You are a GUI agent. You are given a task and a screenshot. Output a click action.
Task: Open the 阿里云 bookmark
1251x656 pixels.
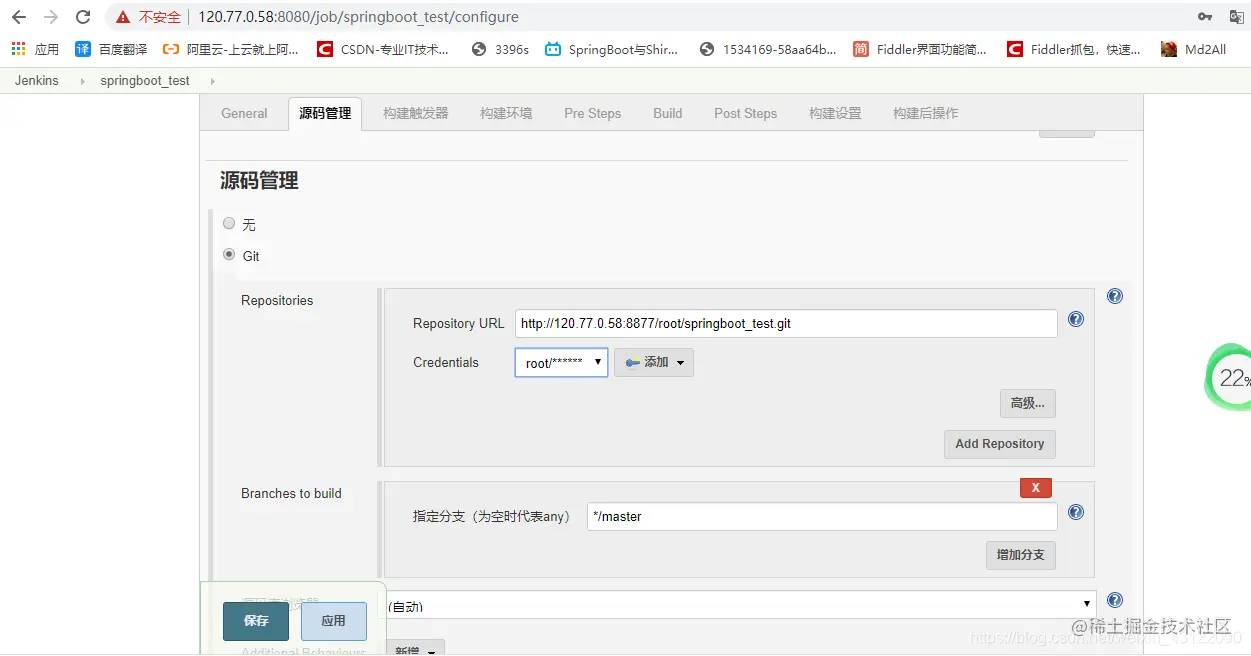(x=231, y=49)
